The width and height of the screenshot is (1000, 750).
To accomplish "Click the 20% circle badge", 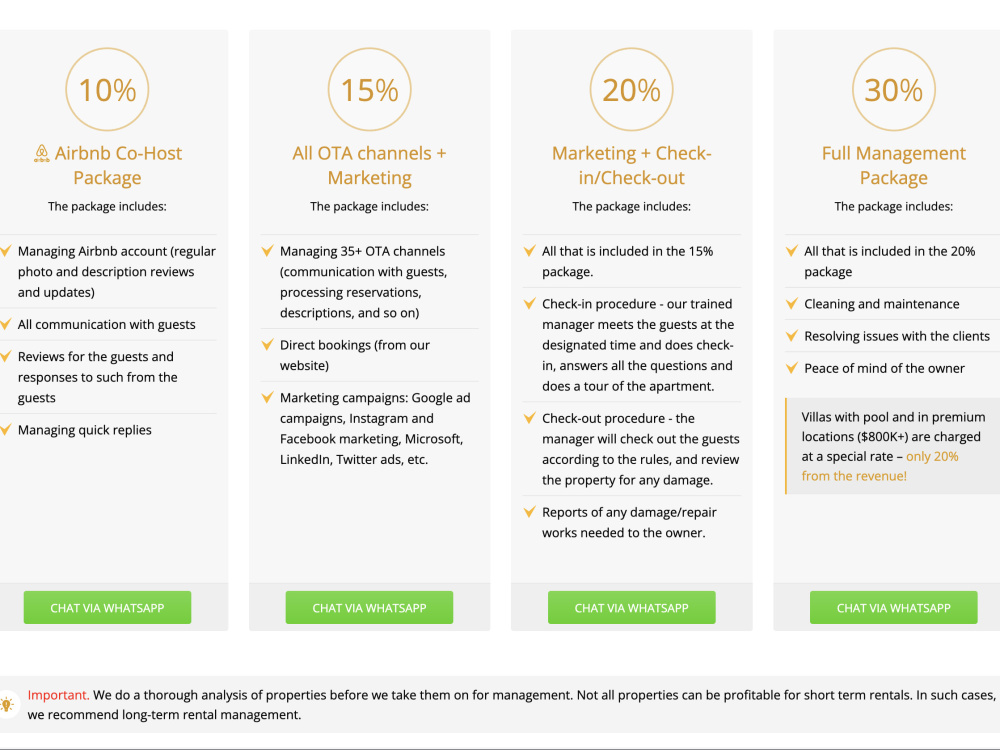I will point(631,89).
